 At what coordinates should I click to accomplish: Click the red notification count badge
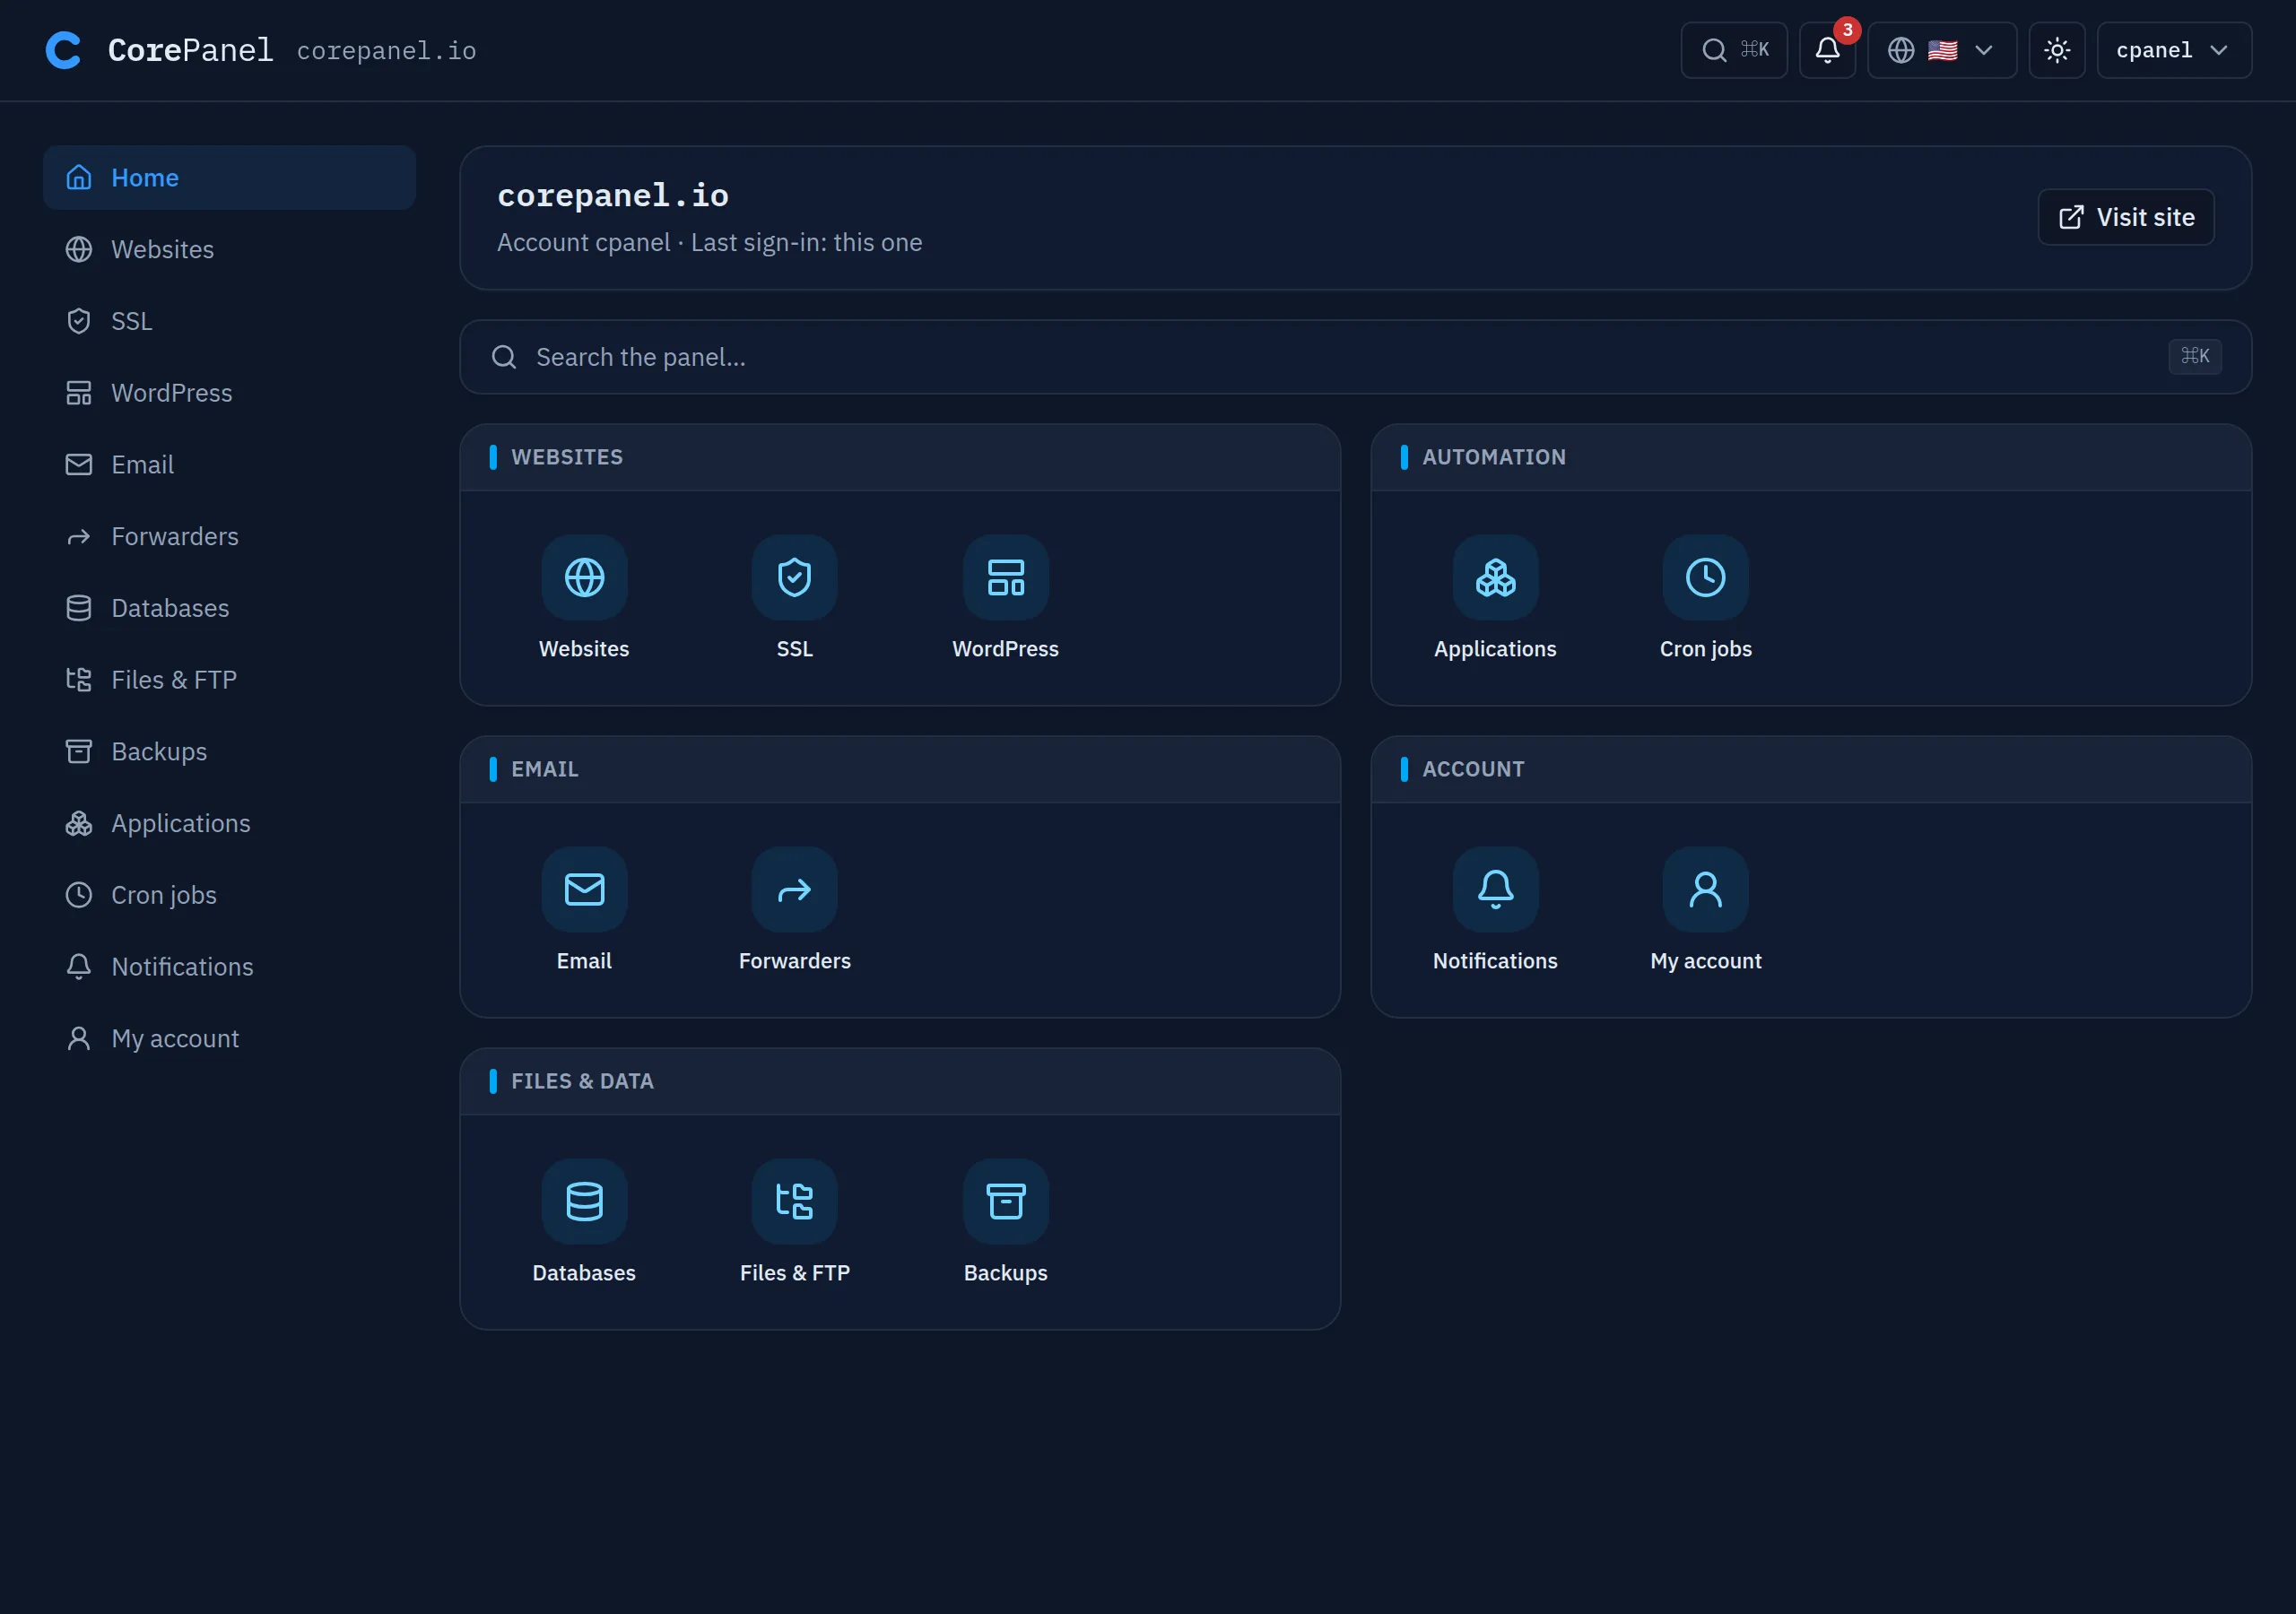pos(1847,30)
